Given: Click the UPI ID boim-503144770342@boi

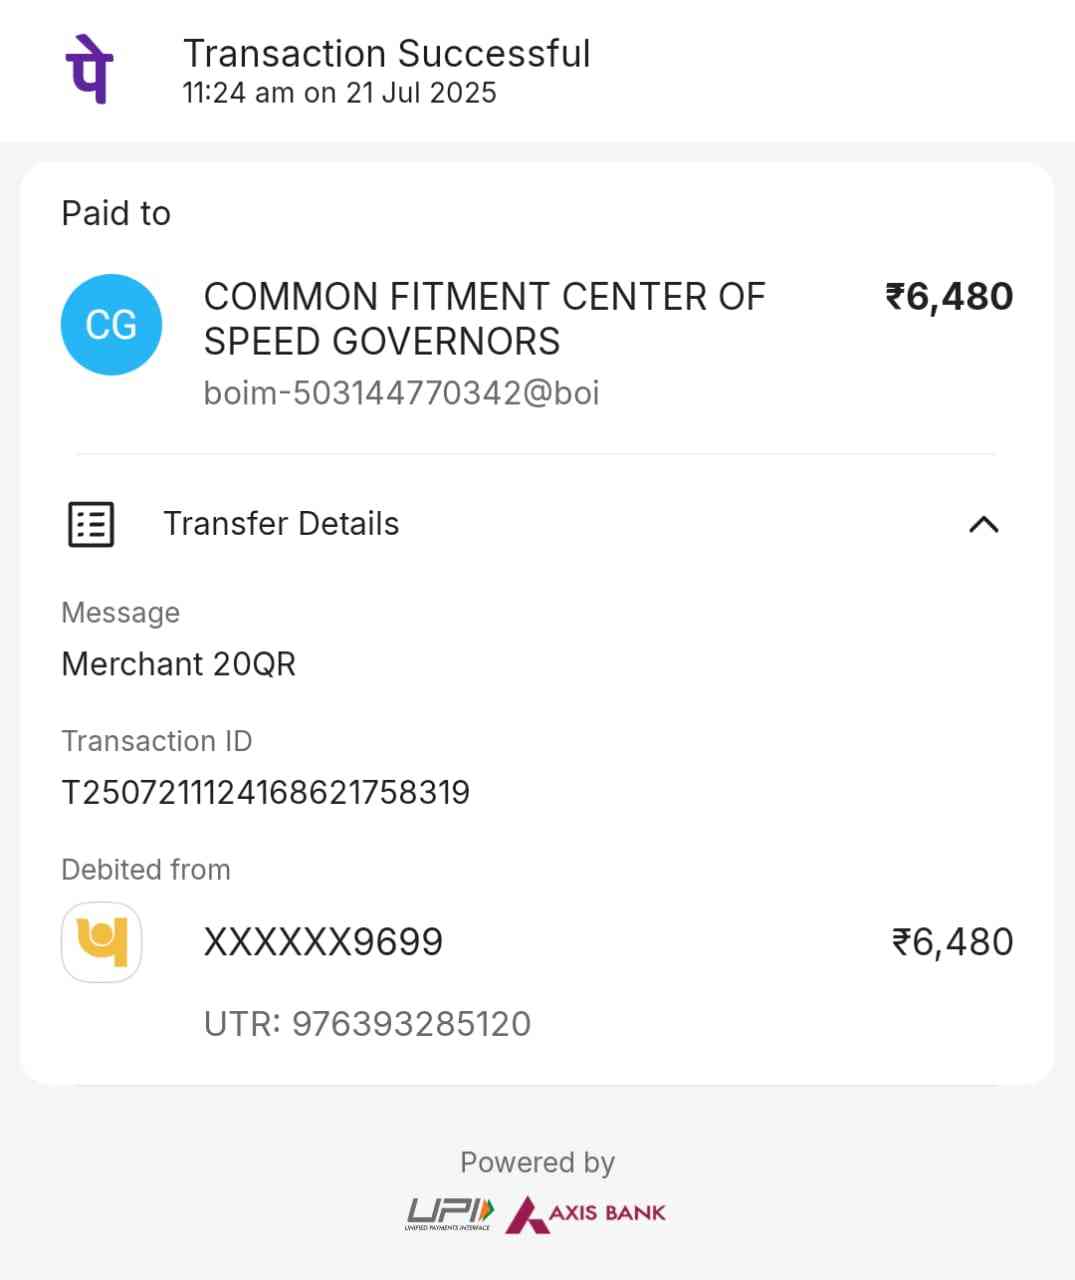Looking at the screenshot, I should click(x=401, y=393).
